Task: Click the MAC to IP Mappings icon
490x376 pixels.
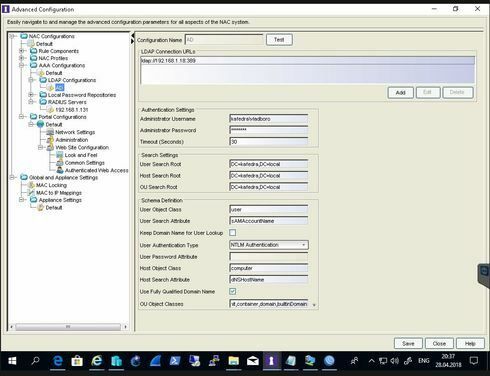Action: point(31,193)
